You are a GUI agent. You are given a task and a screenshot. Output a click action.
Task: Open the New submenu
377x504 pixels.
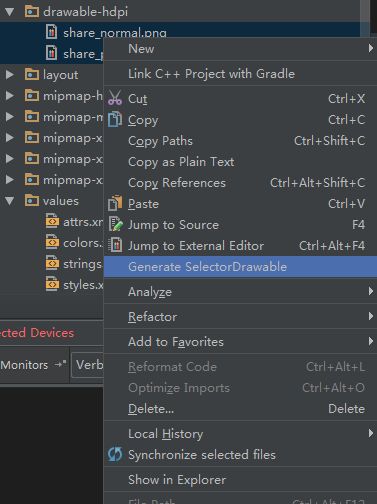pyautogui.click(x=240, y=49)
